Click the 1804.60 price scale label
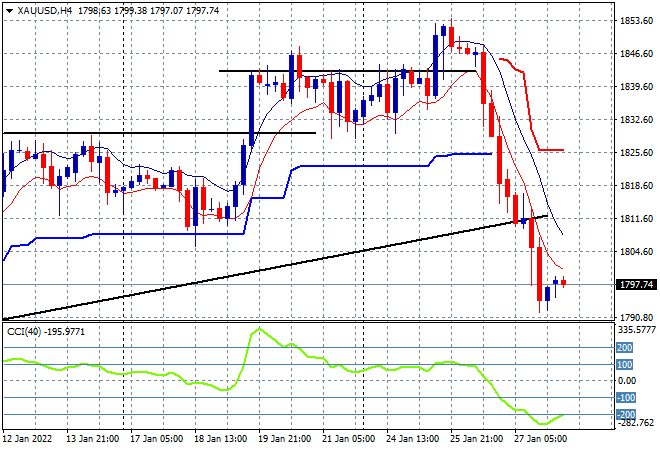Viewport: 660px width, 450px height. coord(636,252)
